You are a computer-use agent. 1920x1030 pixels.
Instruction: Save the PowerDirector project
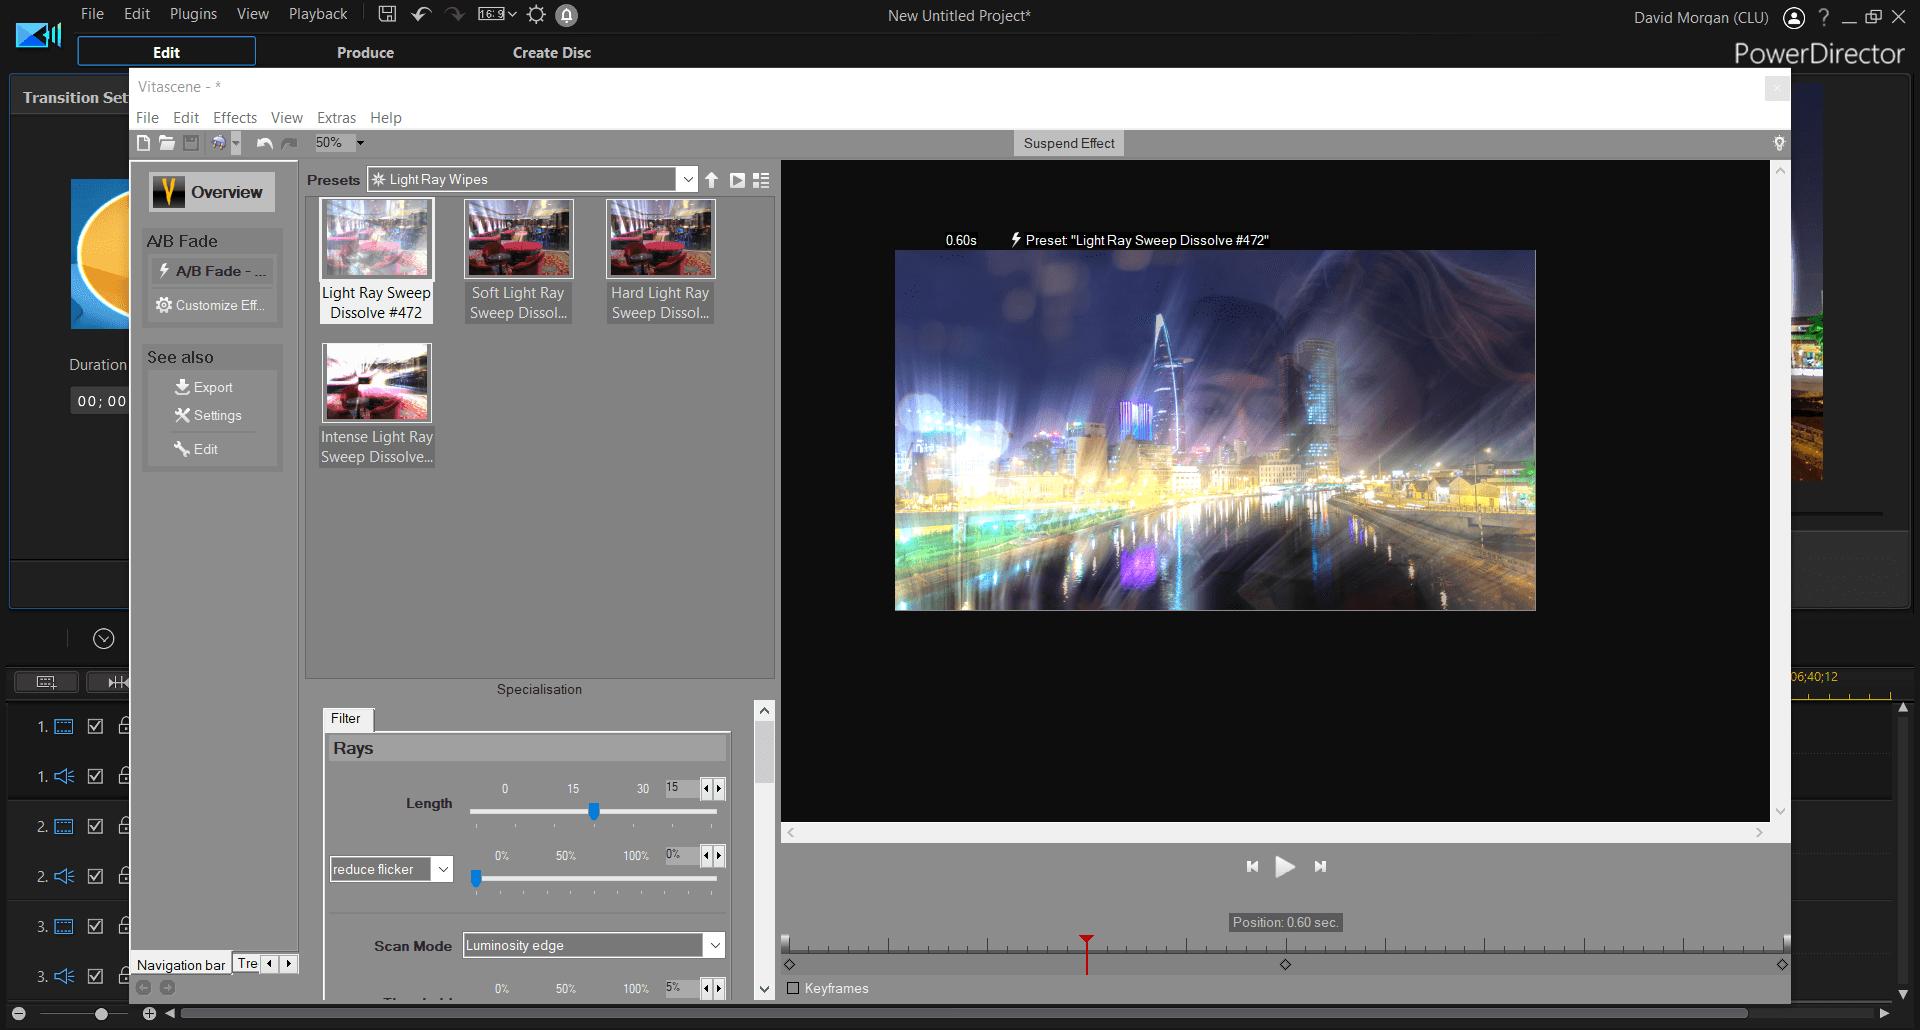pyautogui.click(x=387, y=14)
